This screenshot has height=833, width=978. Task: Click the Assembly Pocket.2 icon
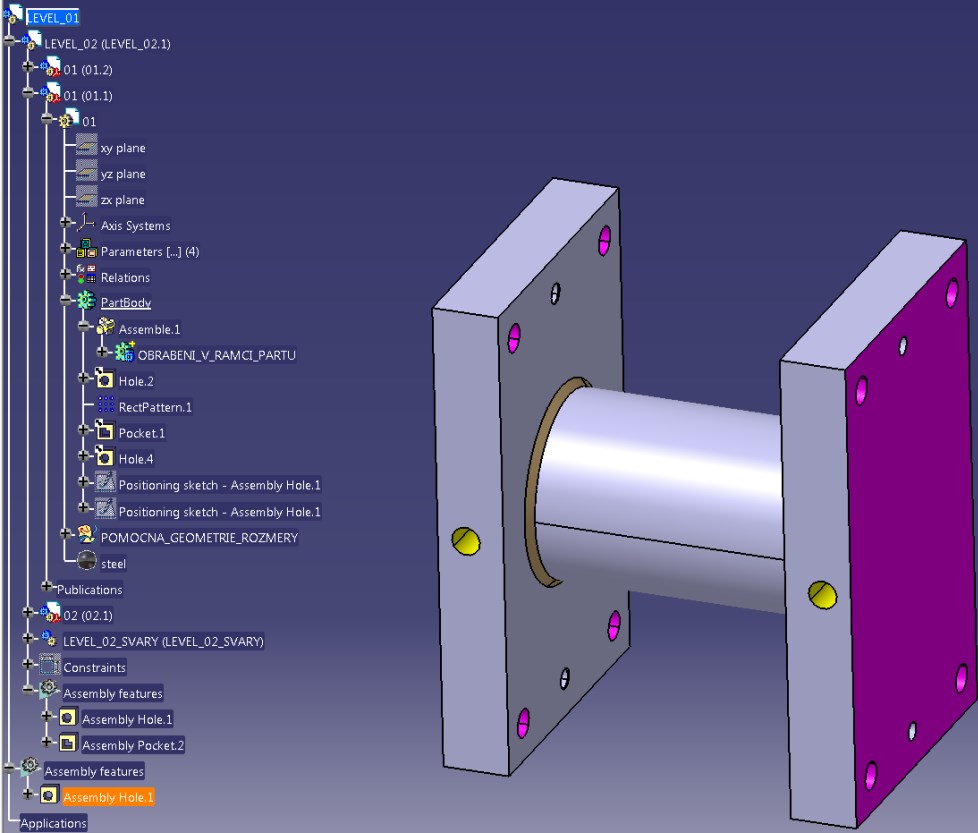coord(68,743)
